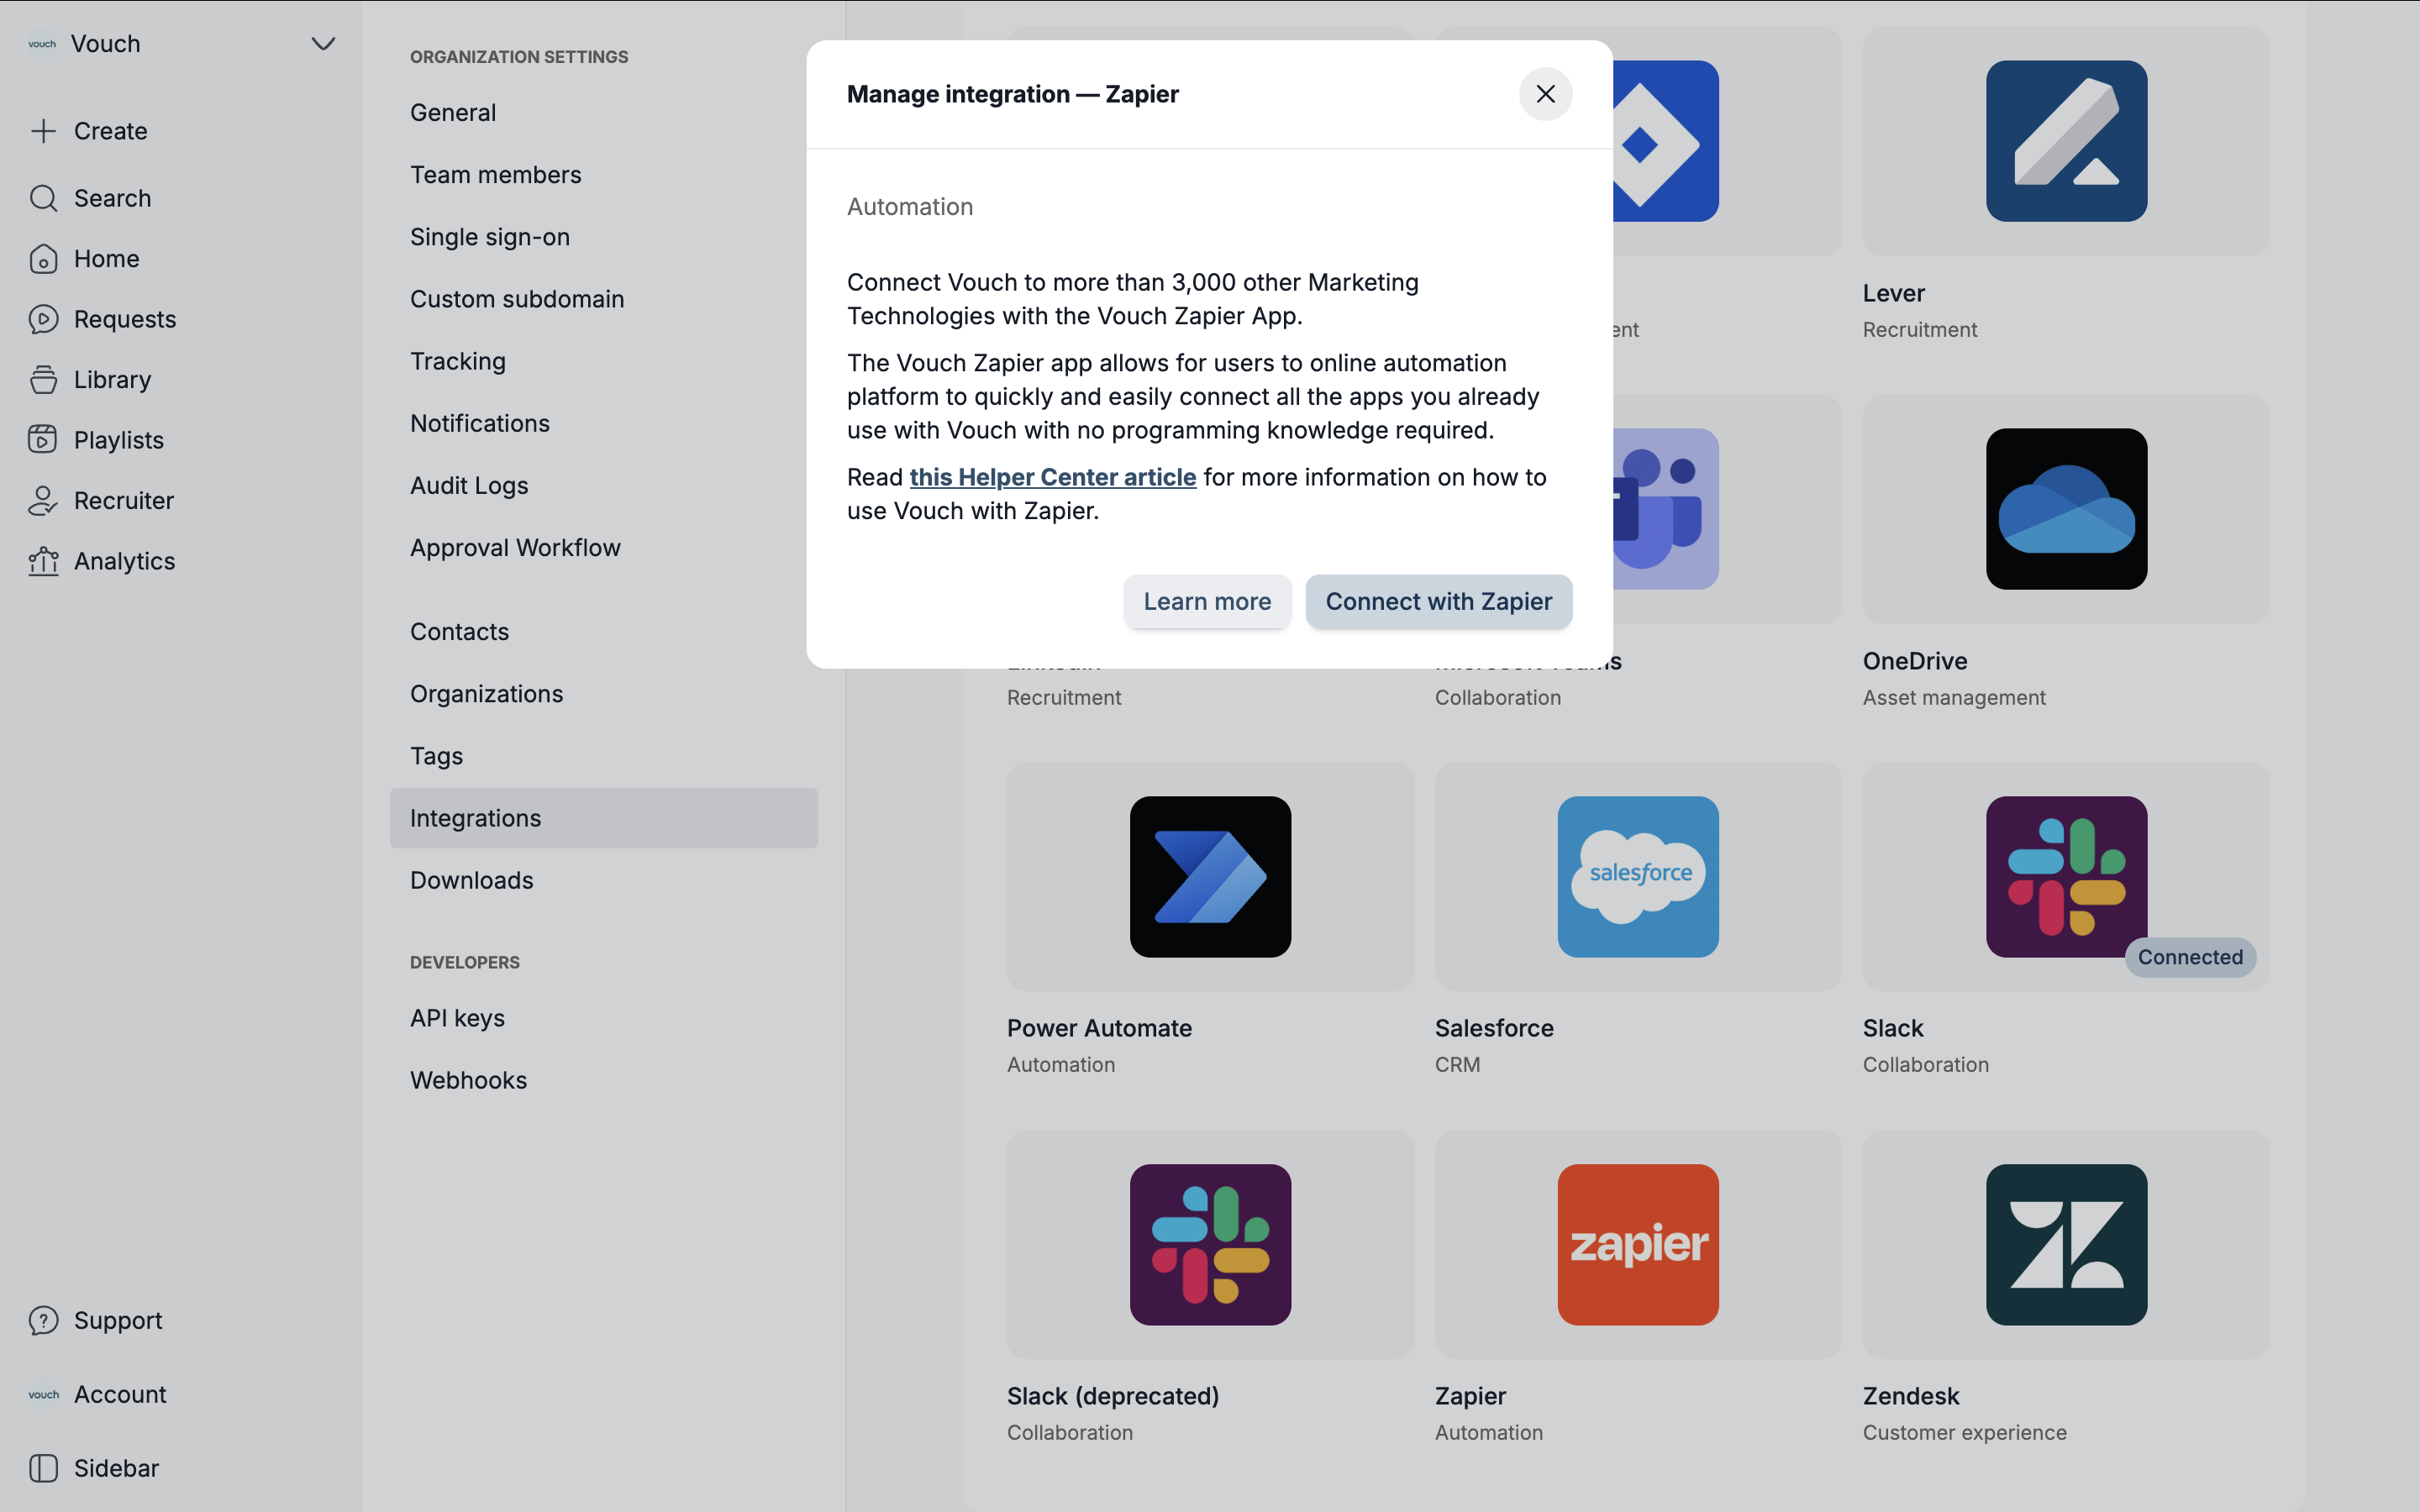Click the Learn more button
This screenshot has height=1512, width=2420.
point(1207,601)
